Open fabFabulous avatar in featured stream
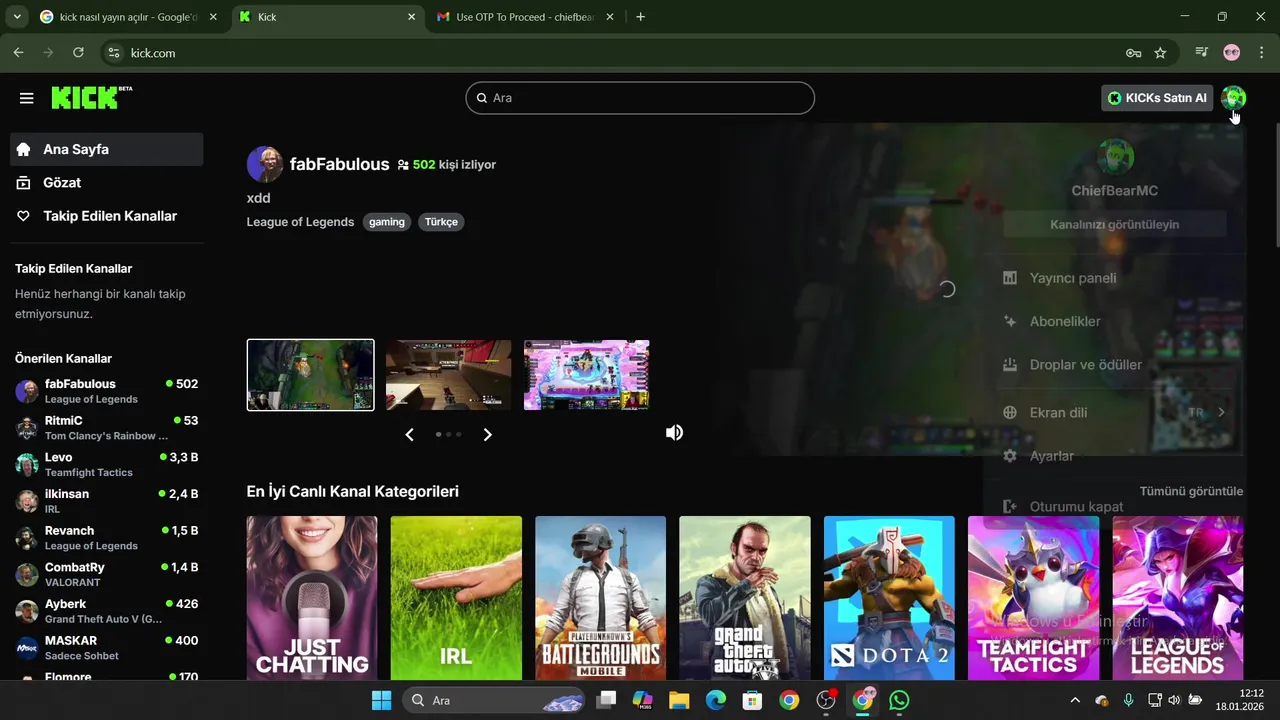Screen dimensions: 1280x720 (x=264, y=164)
